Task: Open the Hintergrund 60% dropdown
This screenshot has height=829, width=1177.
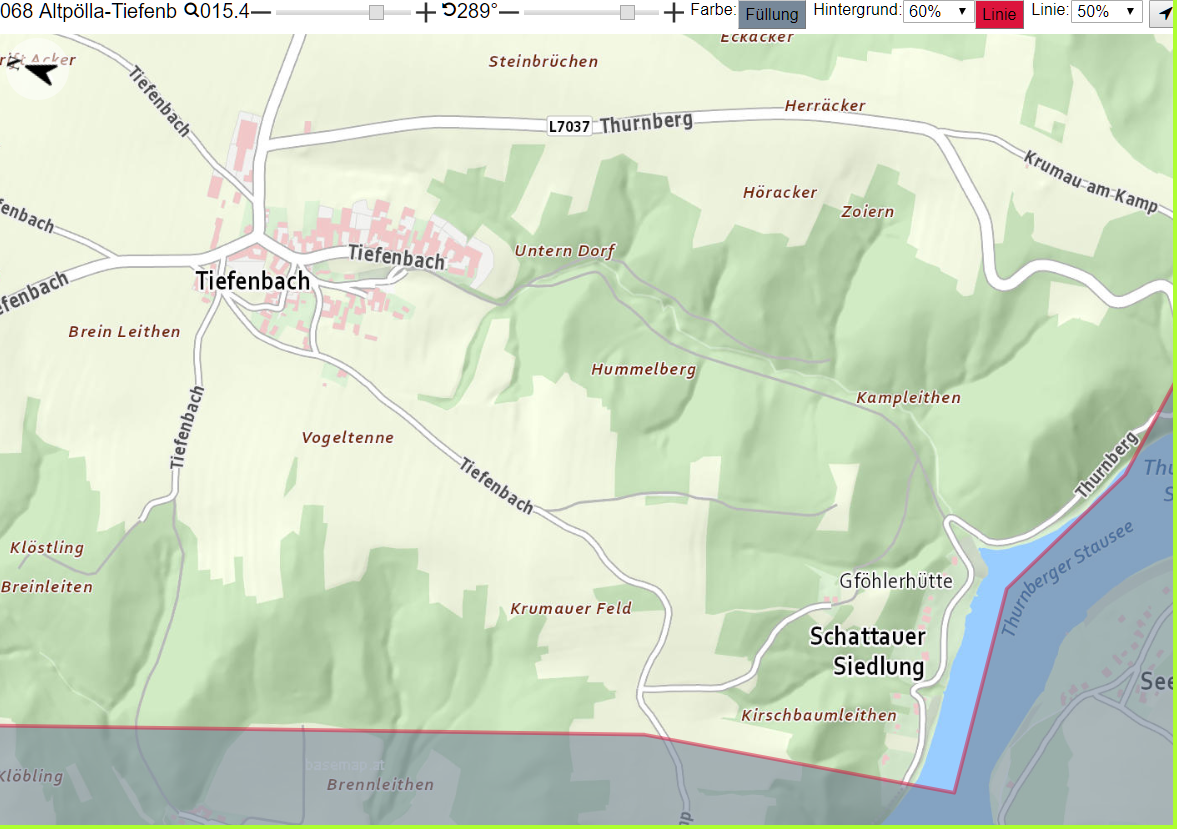Action: [x=938, y=11]
